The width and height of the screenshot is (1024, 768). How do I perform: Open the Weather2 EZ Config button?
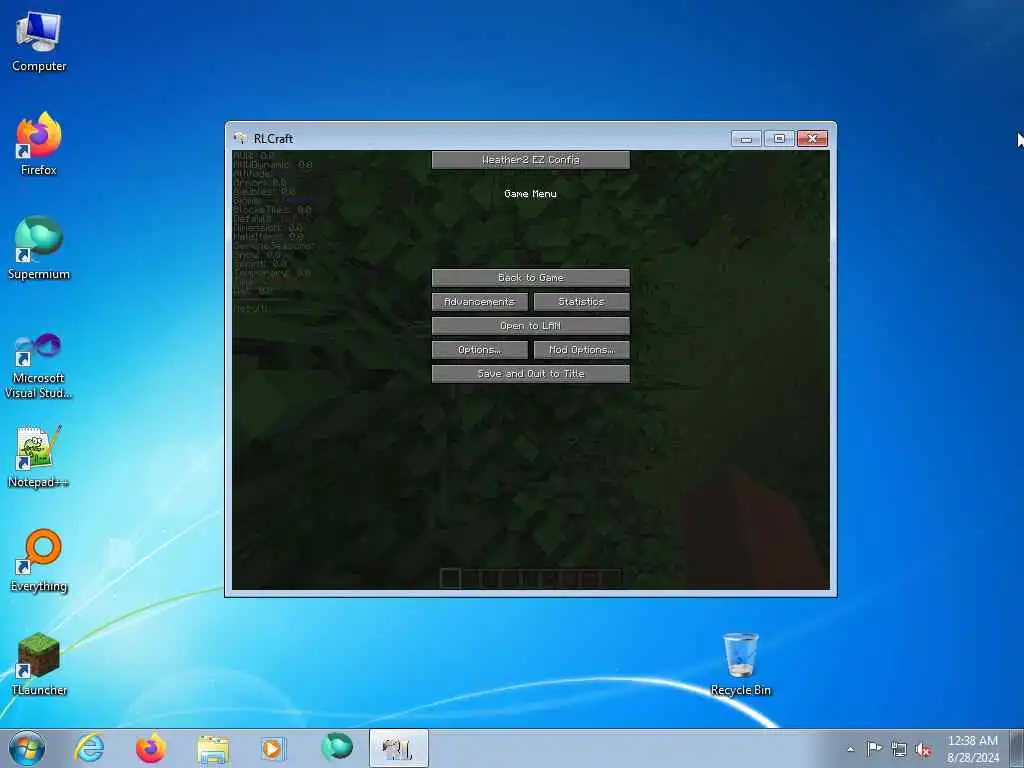530,160
